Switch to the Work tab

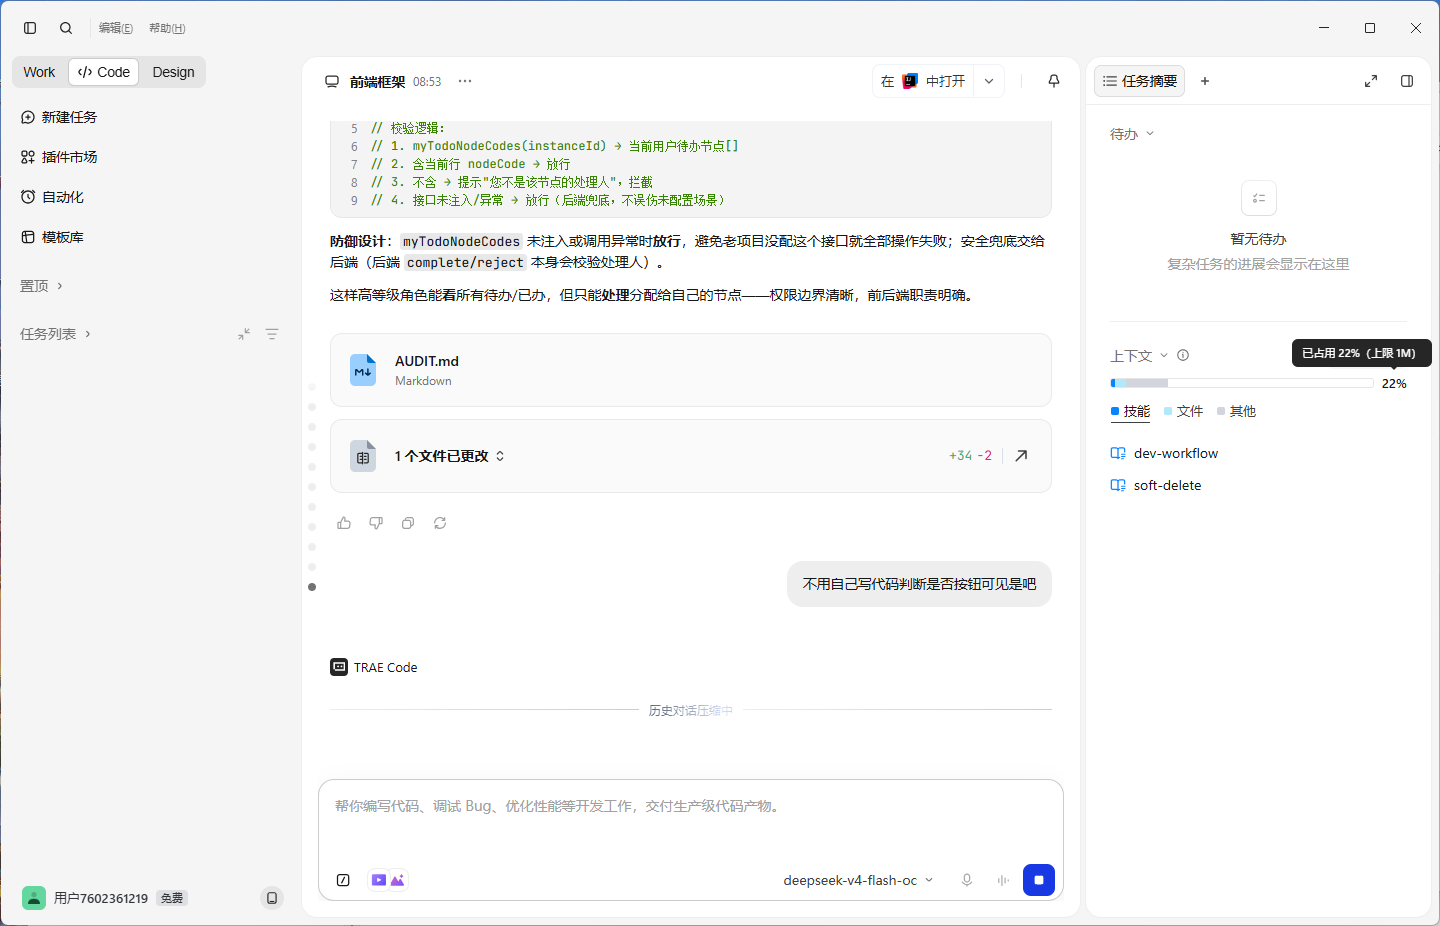pyautogui.click(x=39, y=72)
